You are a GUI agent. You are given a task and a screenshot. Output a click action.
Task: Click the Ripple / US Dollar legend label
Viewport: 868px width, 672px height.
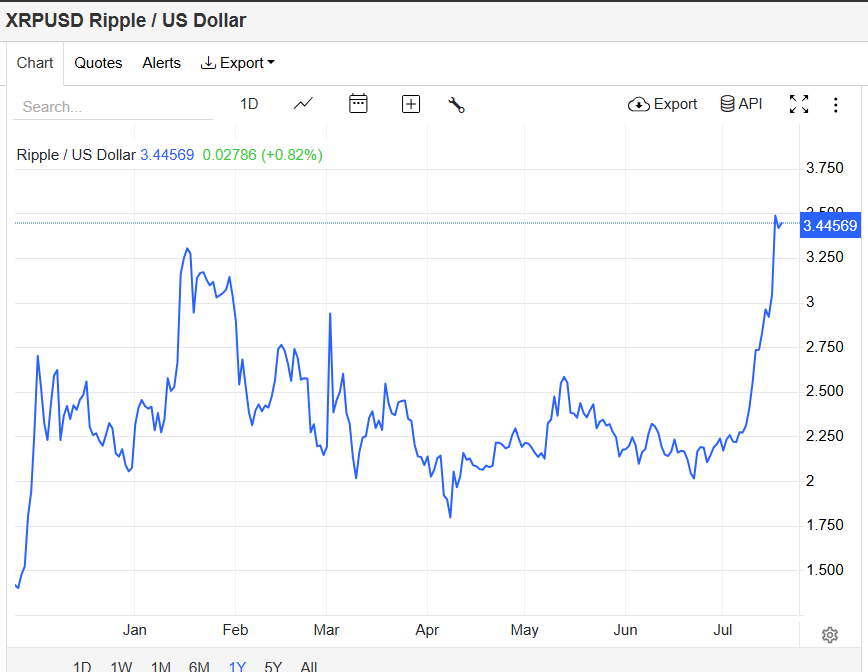(x=76, y=155)
